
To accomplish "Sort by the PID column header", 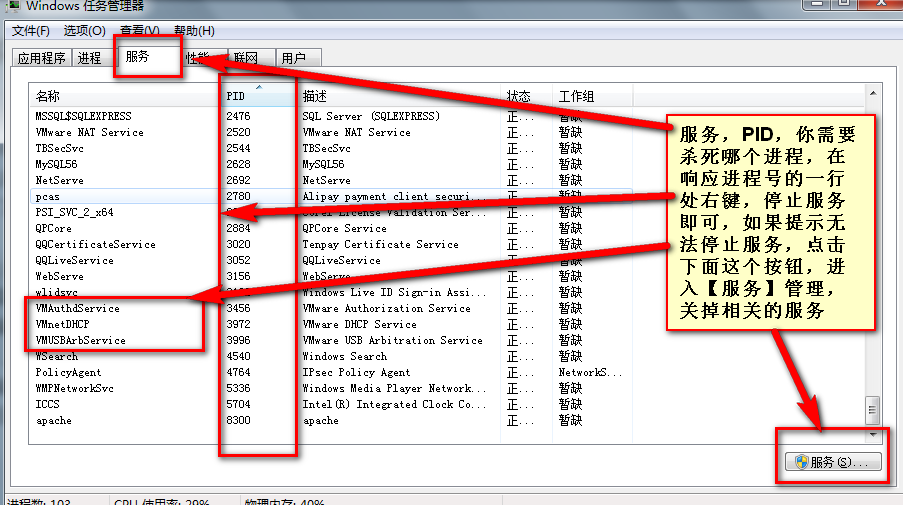I will click(x=257, y=96).
